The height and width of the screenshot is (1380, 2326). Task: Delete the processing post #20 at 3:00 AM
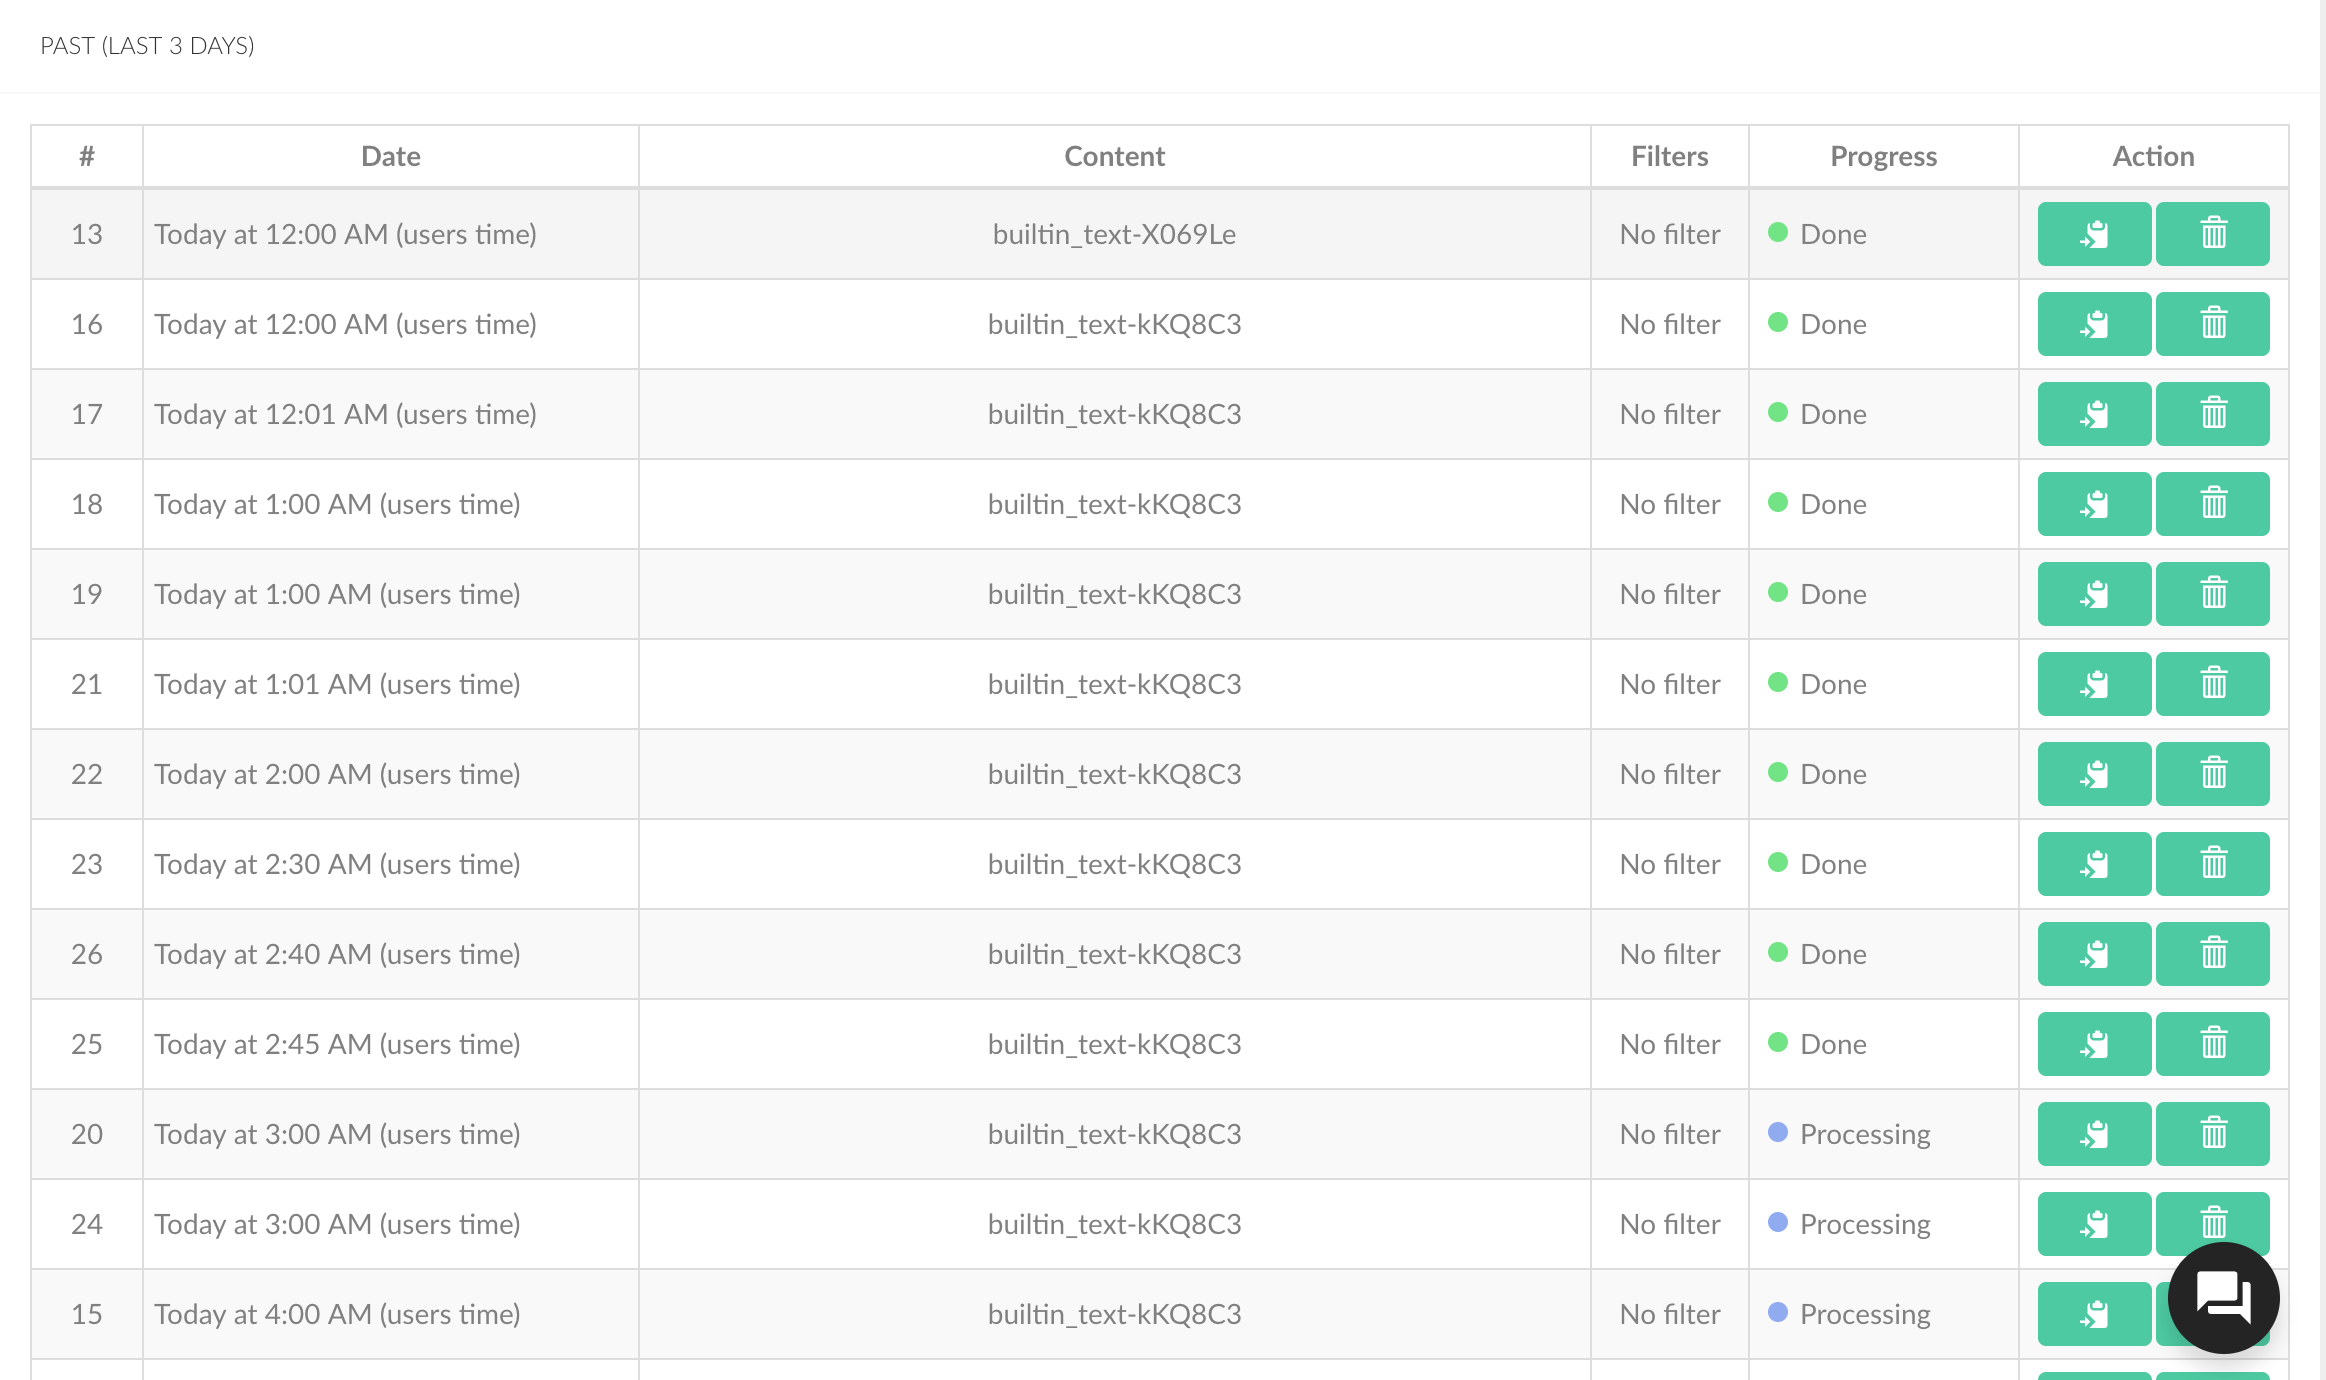(x=2212, y=1134)
